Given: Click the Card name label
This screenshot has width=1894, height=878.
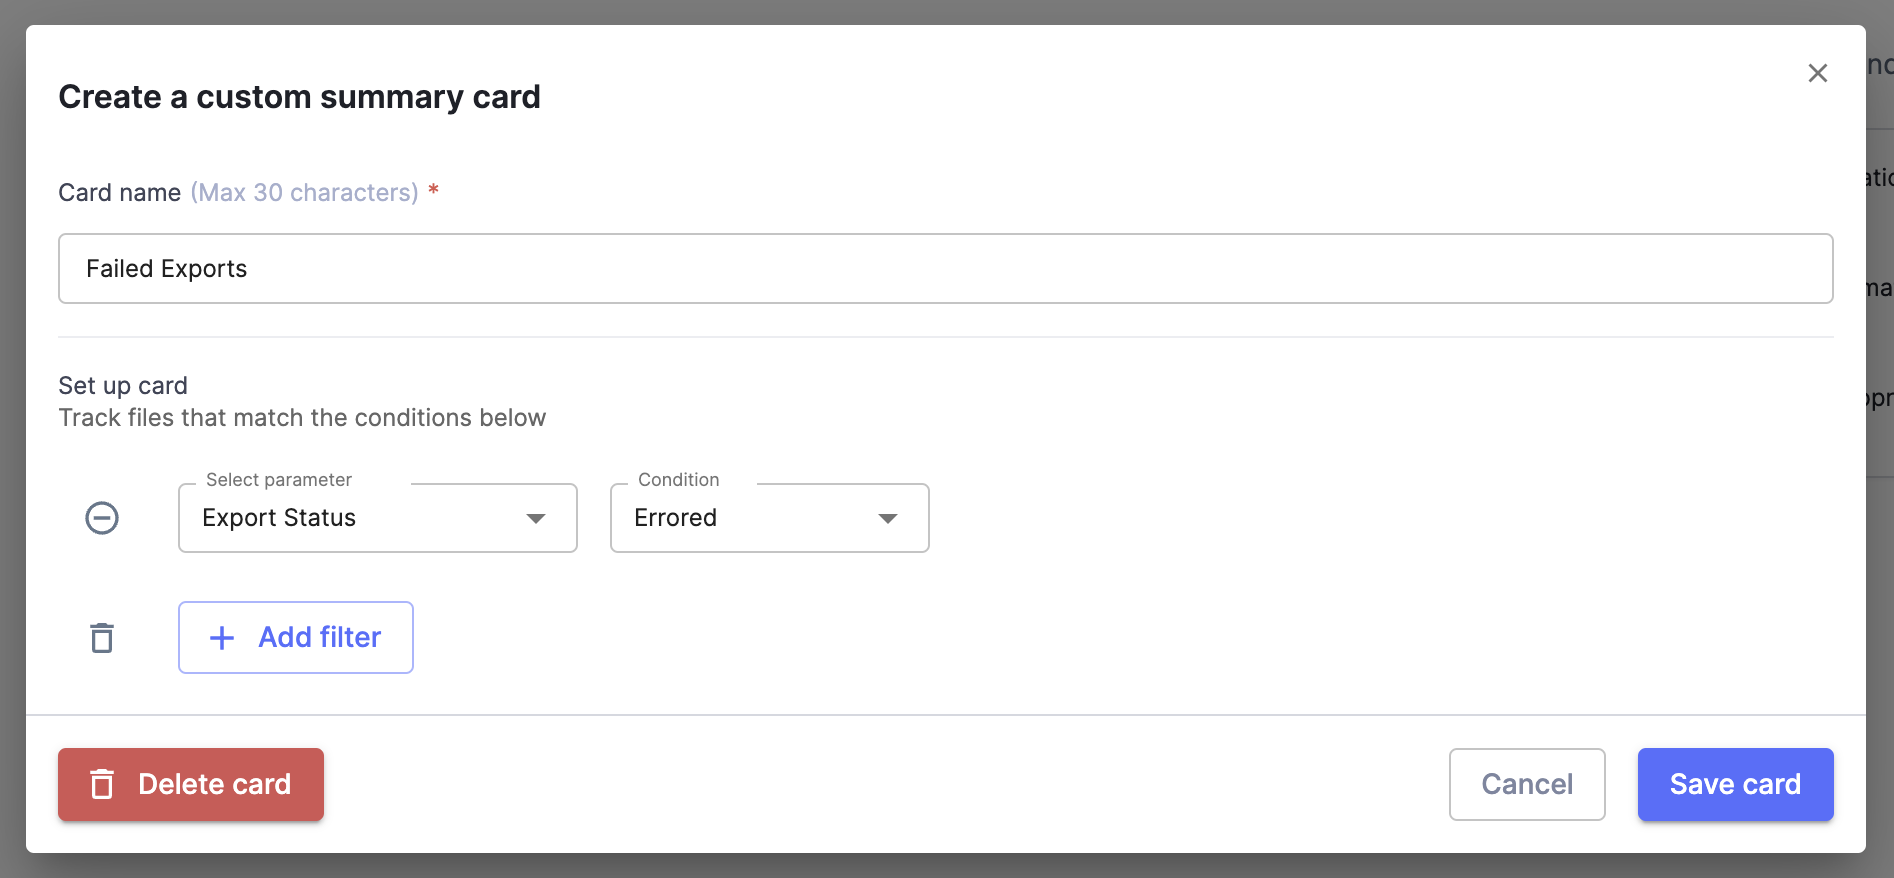Looking at the screenshot, I should tap(120, 192).
